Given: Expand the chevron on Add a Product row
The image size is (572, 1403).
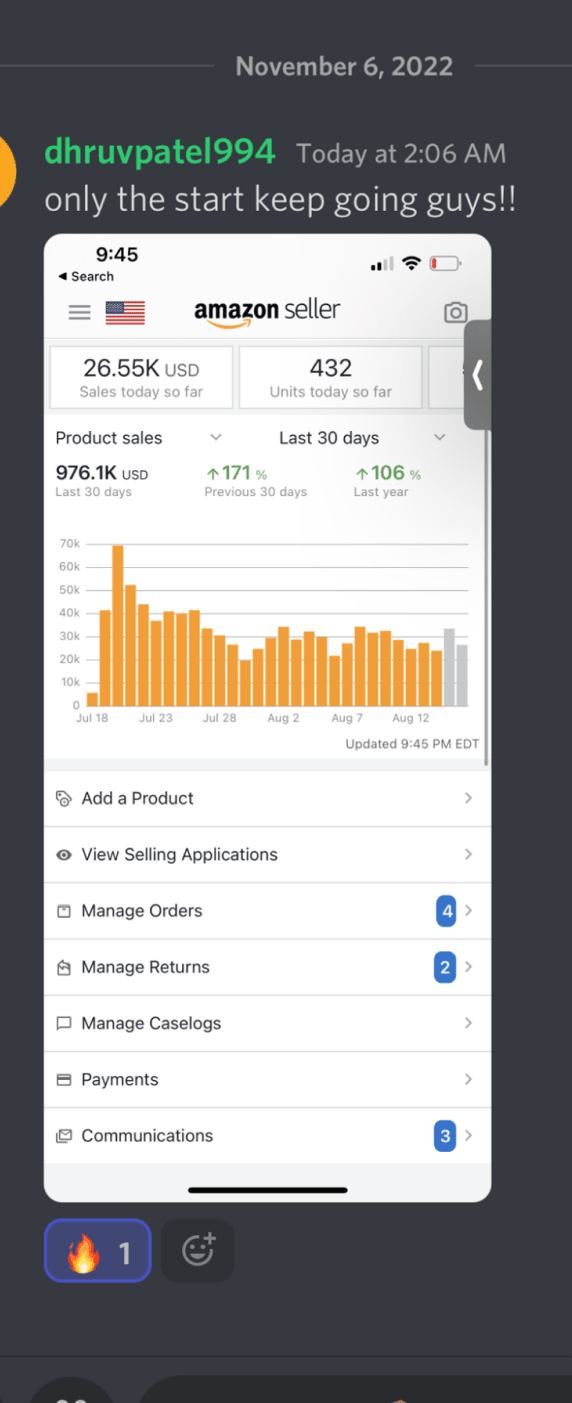Looking at the screenshot, I should click(x=469, y=798).
